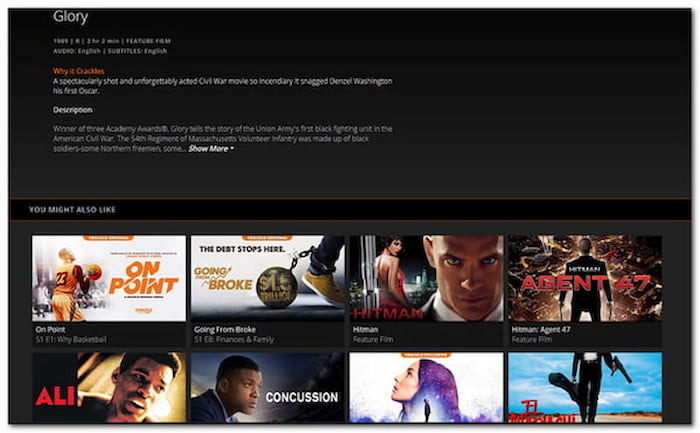This screenshot has height=433, width=700.
Task: Select the Hitman: Agent 47 poster
Action: coord(585,278)
